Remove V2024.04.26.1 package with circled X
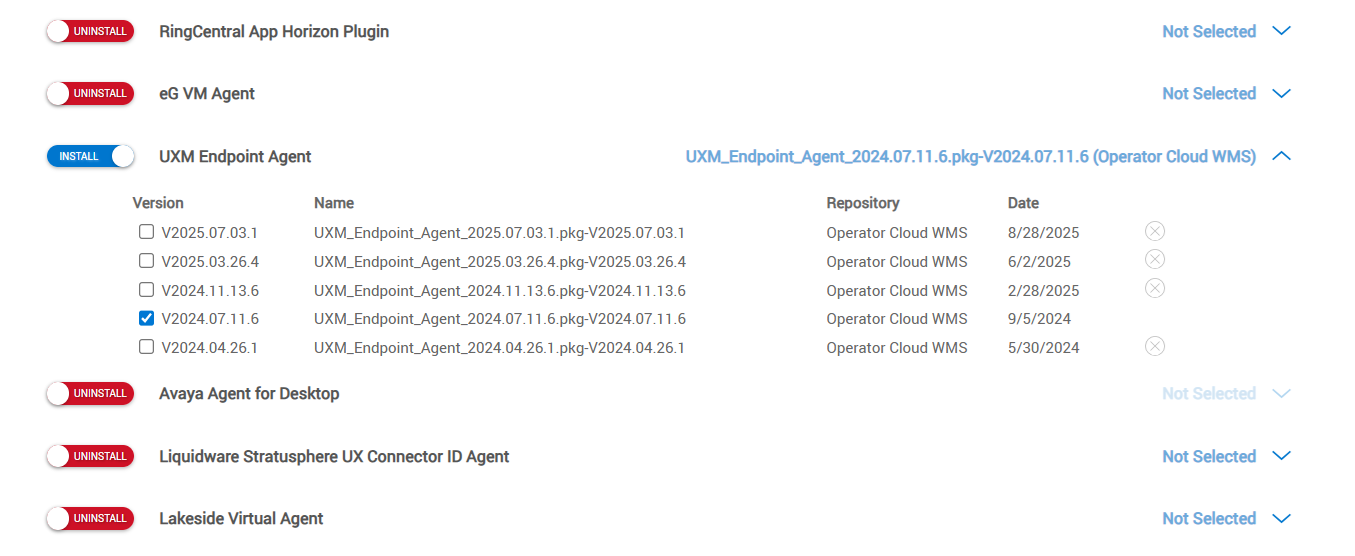 (1154, 347)
